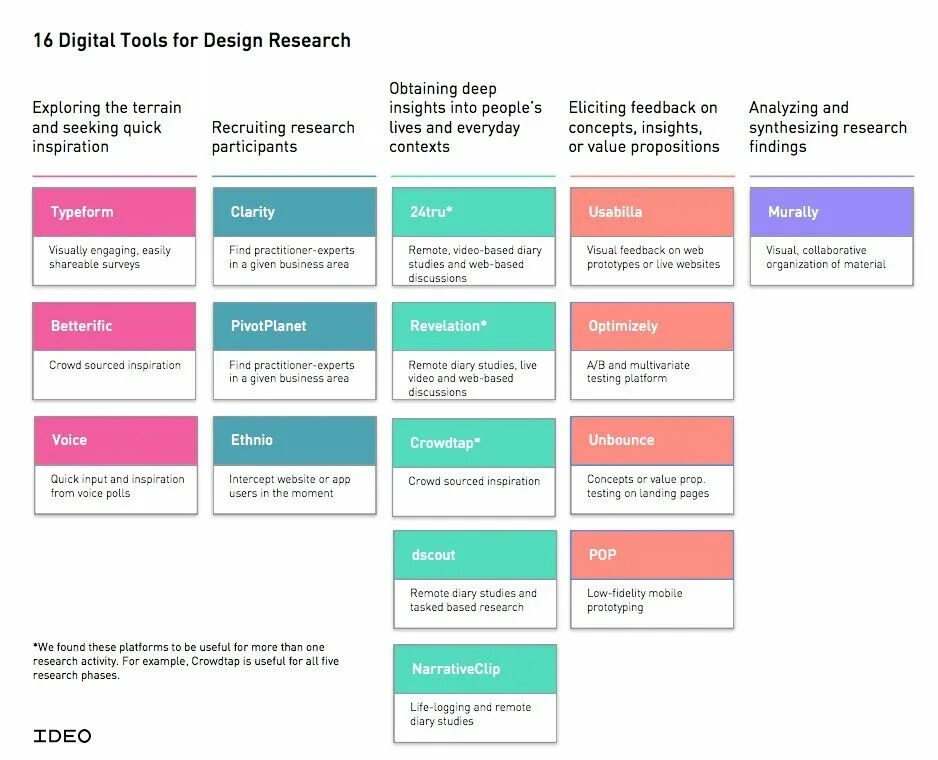
Task: Select the Clarity card
Action: point(295,236)
